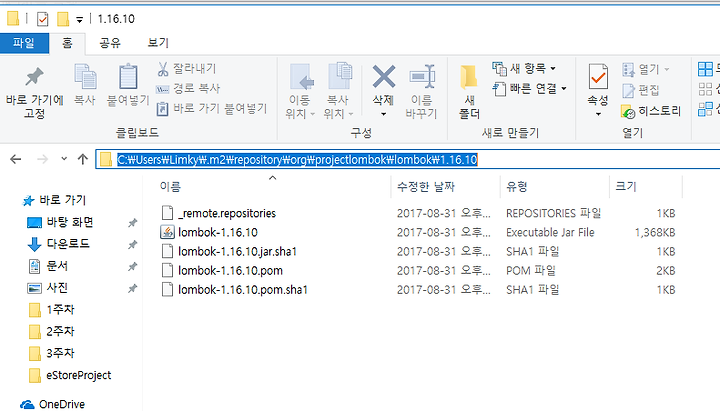
Task: Select the lombok-1.16.10.pom file
Action: [222, 271]
